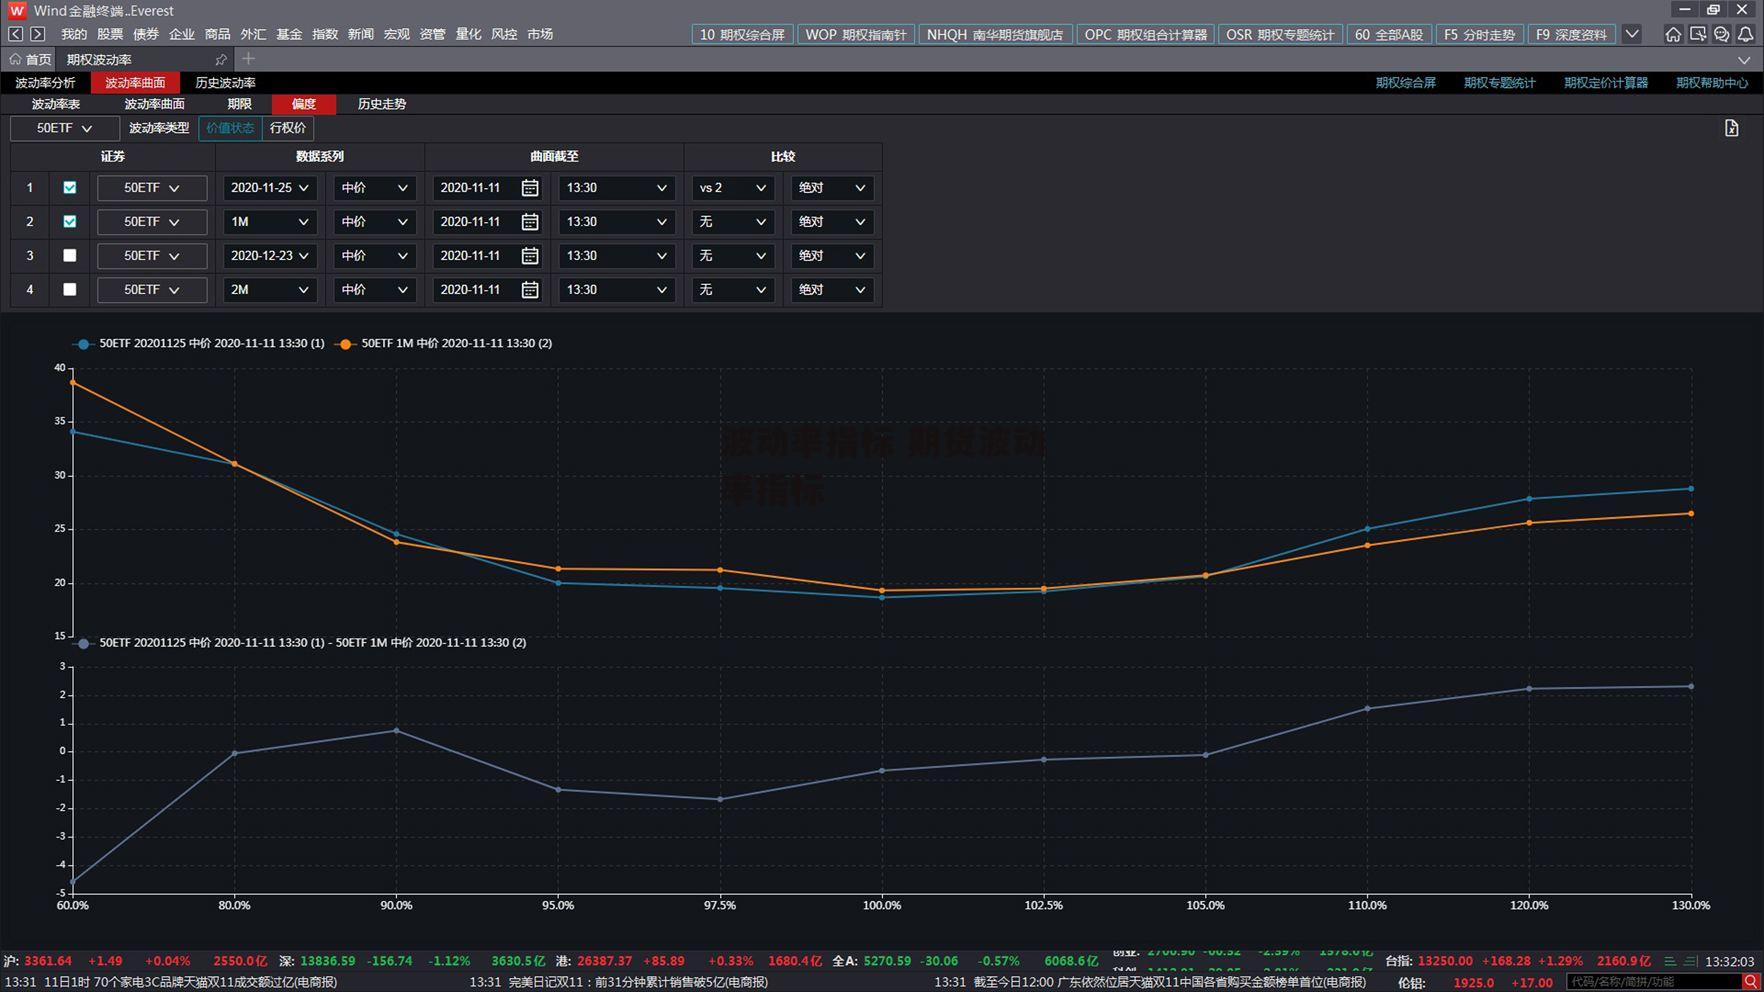This screenshot has height=992, width=1764.
Task: Open calendar for row 2 date
Action: (530, 222)
